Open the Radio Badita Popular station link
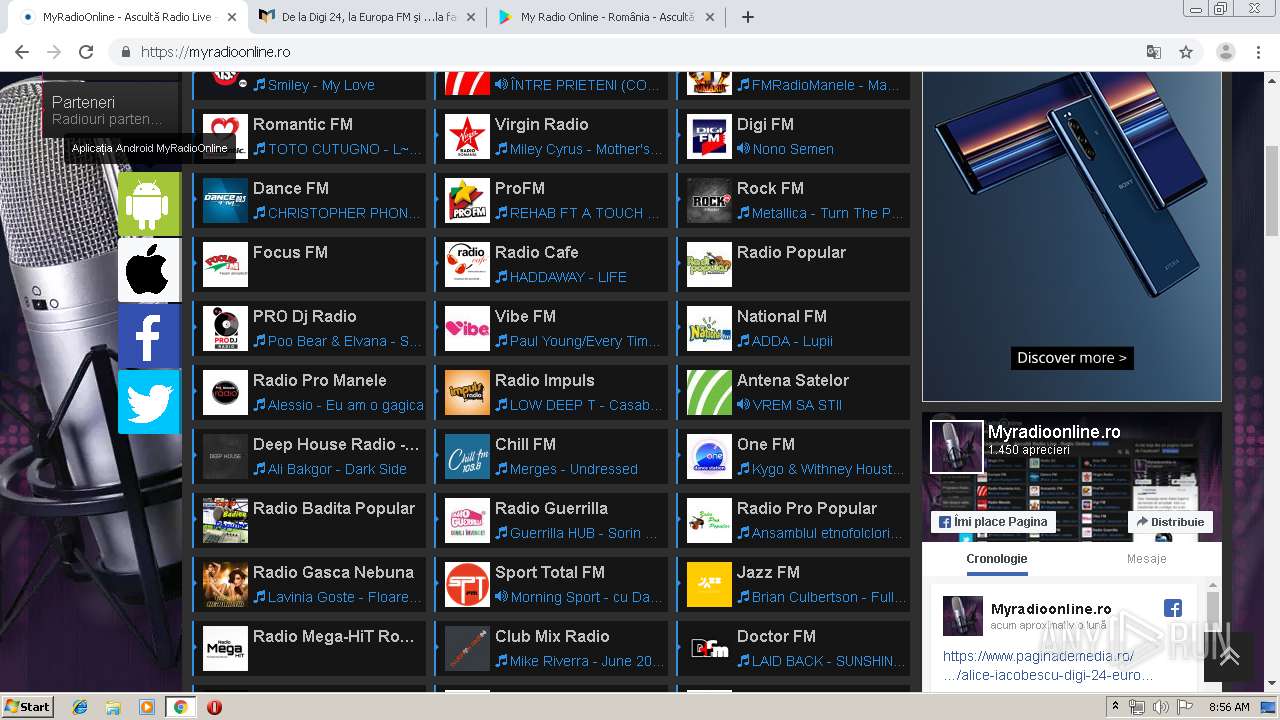Image resolution: width=1280 pixels, height=720 pixels. [334, 508]
